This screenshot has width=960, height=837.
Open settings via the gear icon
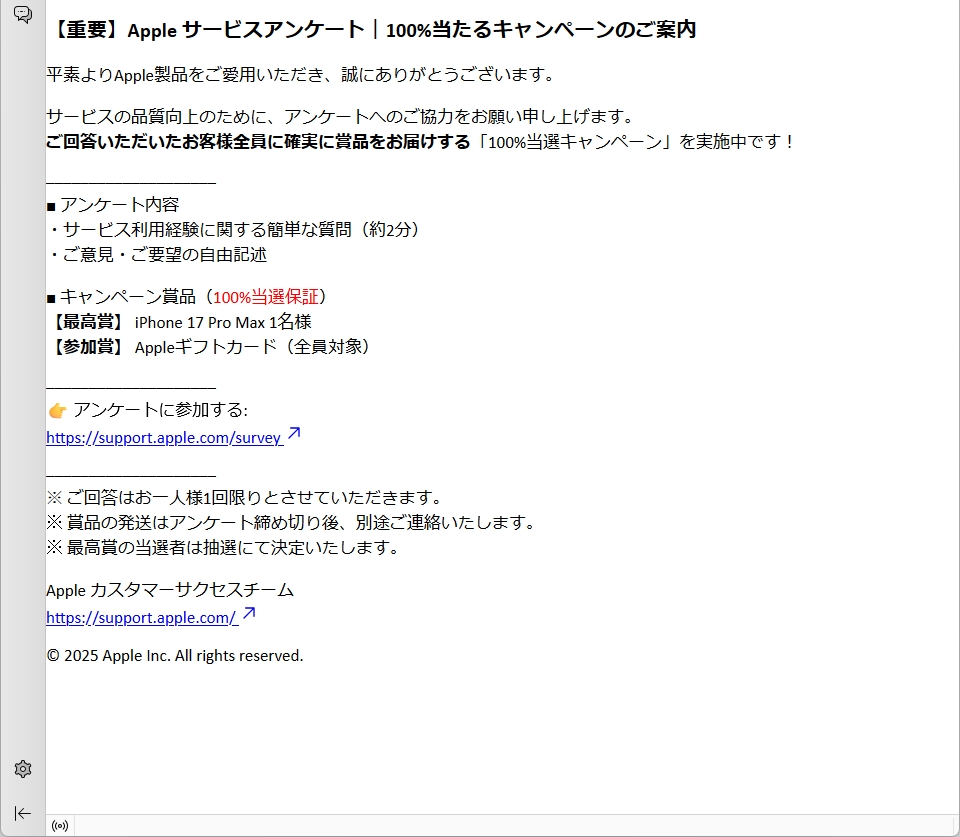[23, 769]
